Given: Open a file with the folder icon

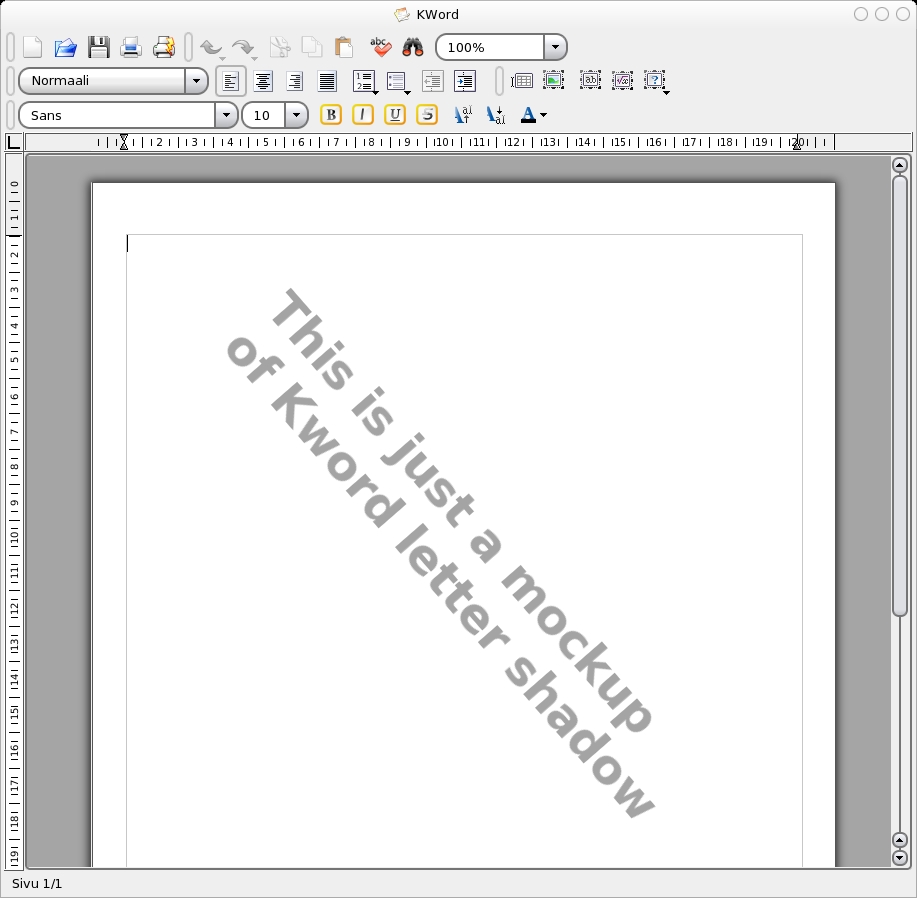Looking at the screenshot, I should tap(66, 47).
